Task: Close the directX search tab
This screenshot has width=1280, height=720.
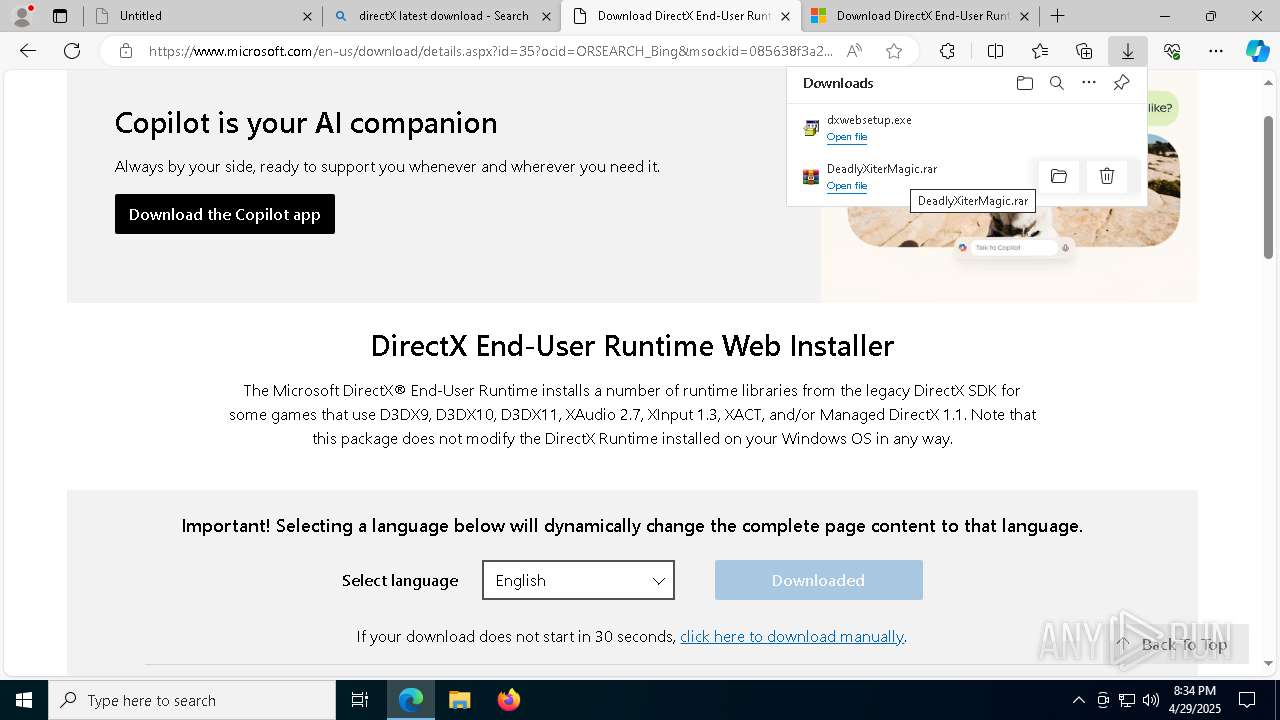Action: 546,16
